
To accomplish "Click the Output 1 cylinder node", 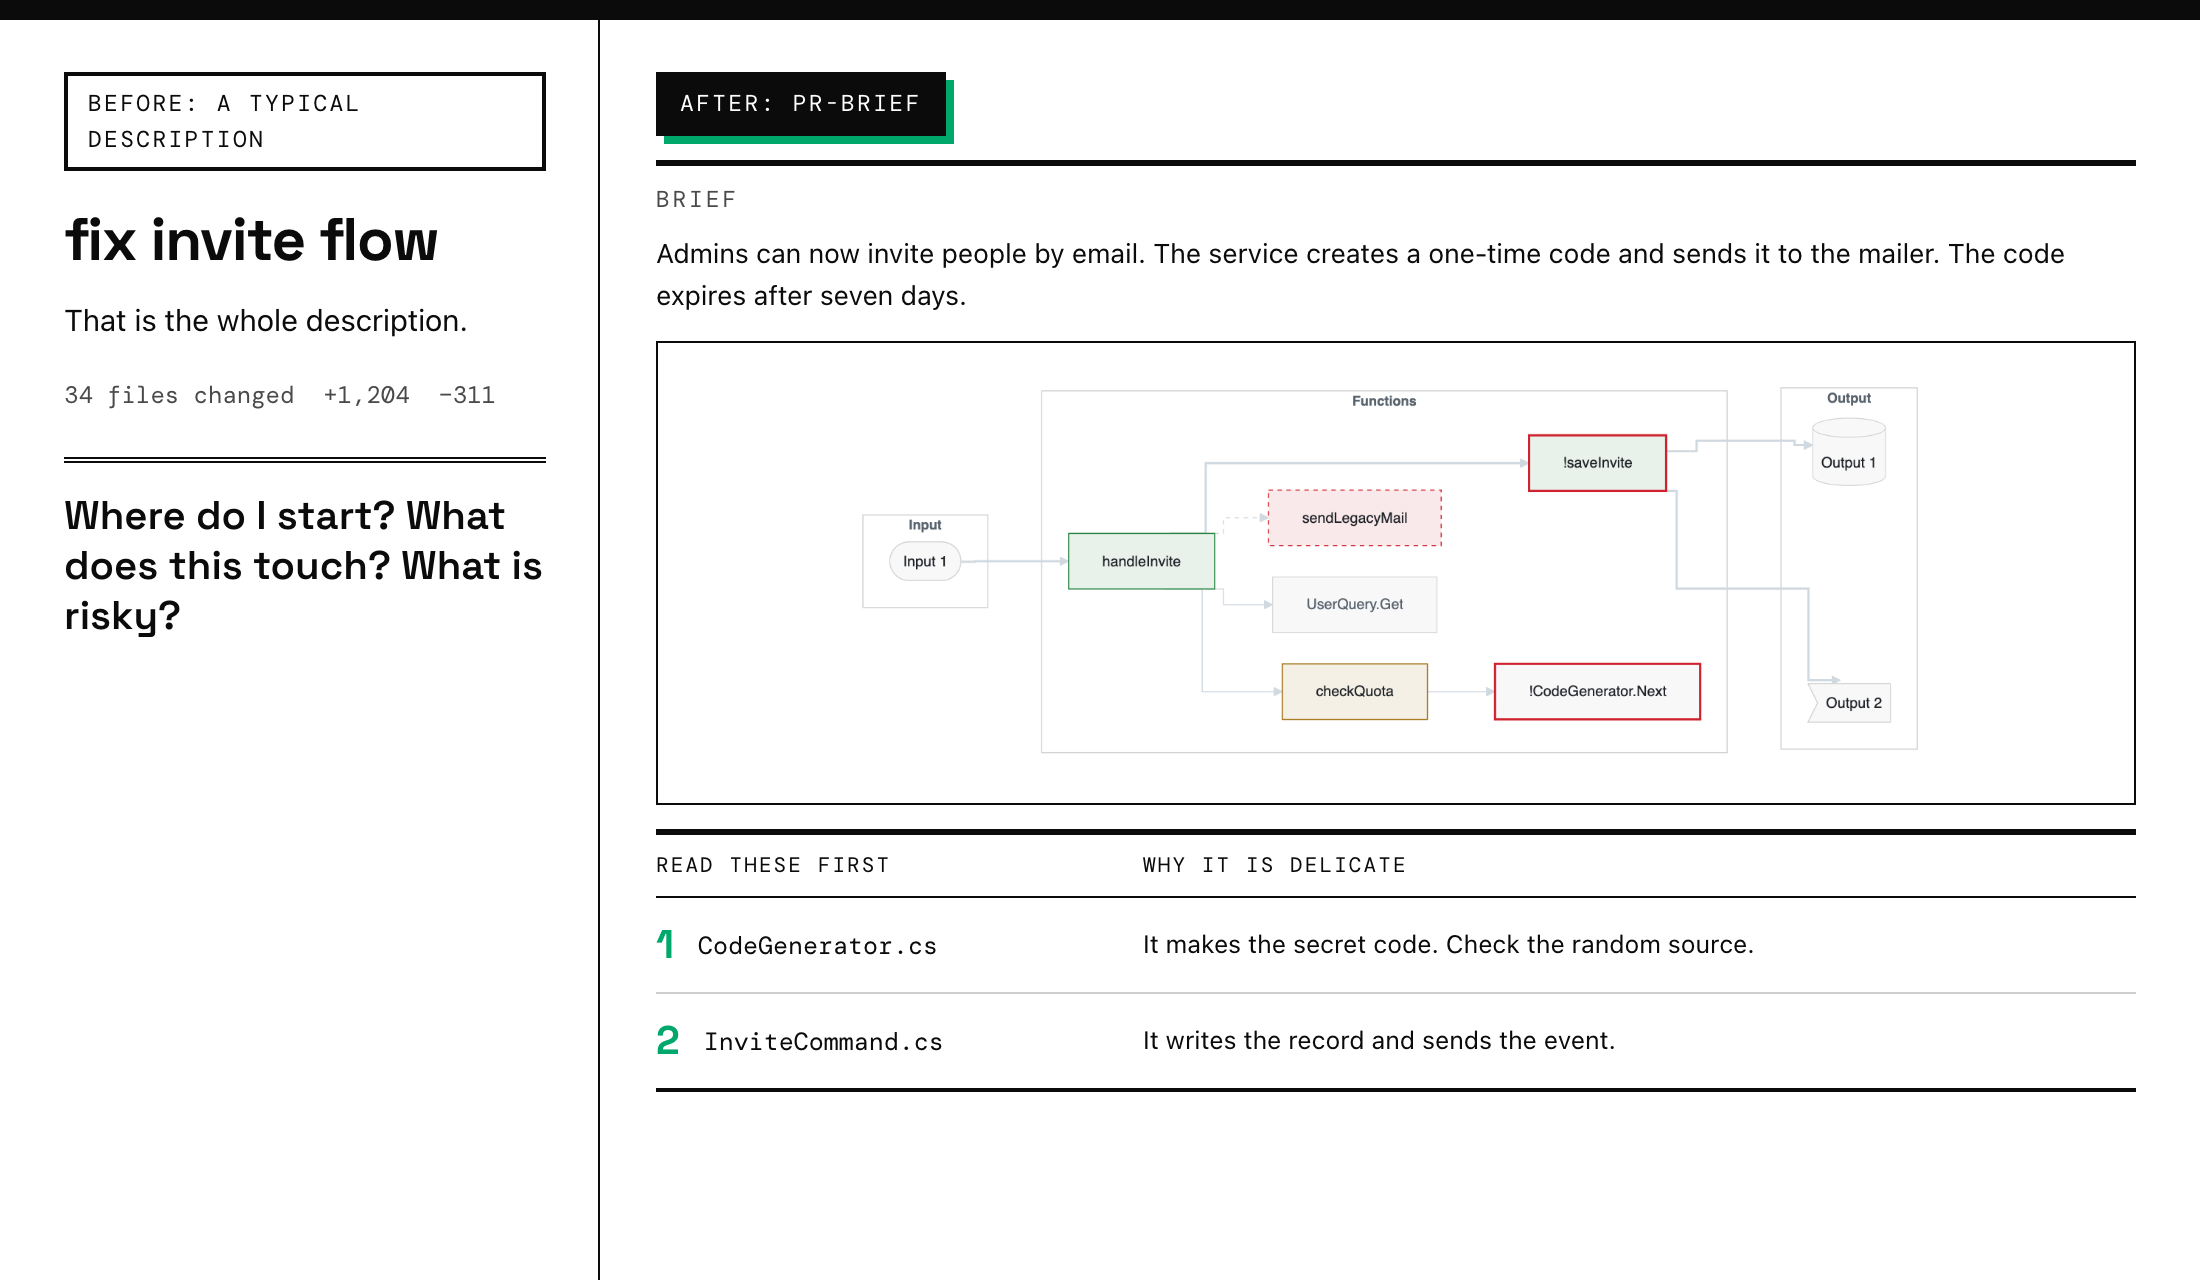I will coord(1849,453).
